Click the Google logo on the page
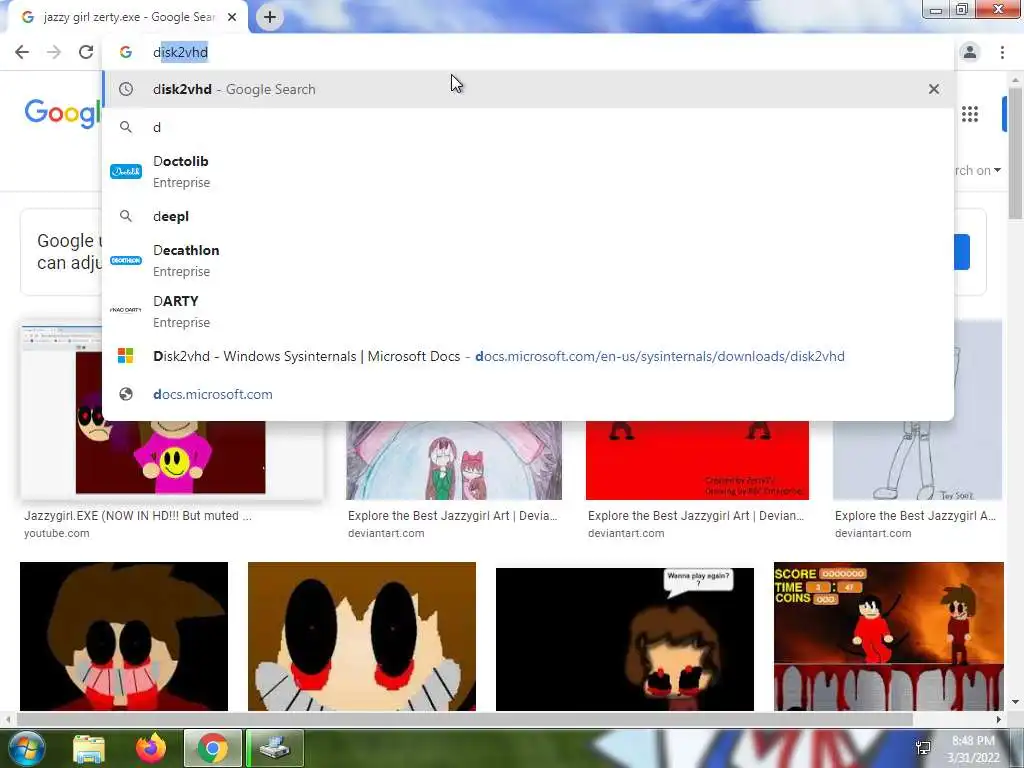The width and height of the screenshot is (1024, 768). click(x=62, y=114)
